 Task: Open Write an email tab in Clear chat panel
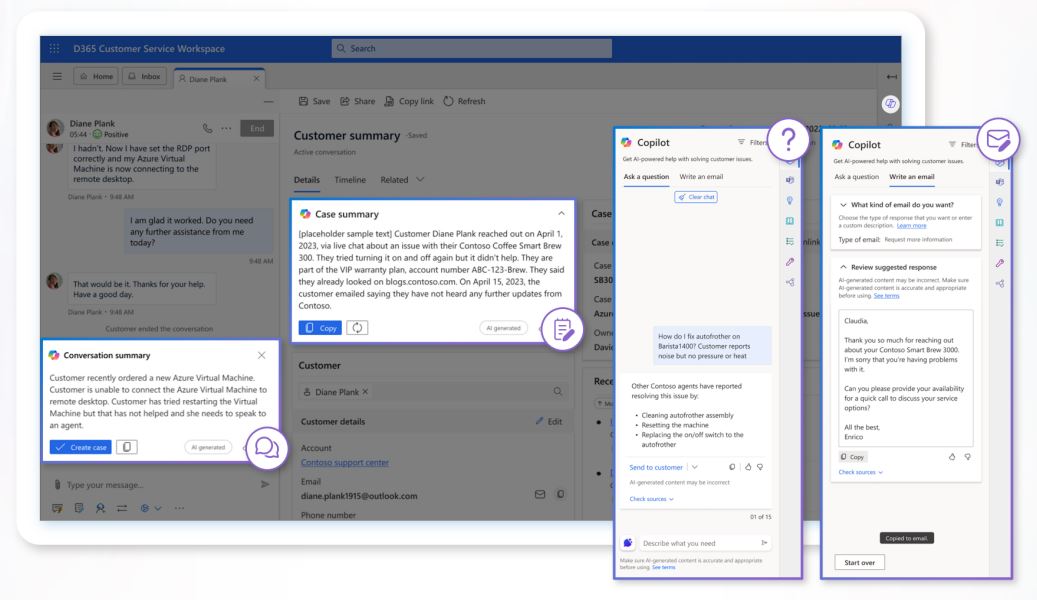[x=701, y=177]
